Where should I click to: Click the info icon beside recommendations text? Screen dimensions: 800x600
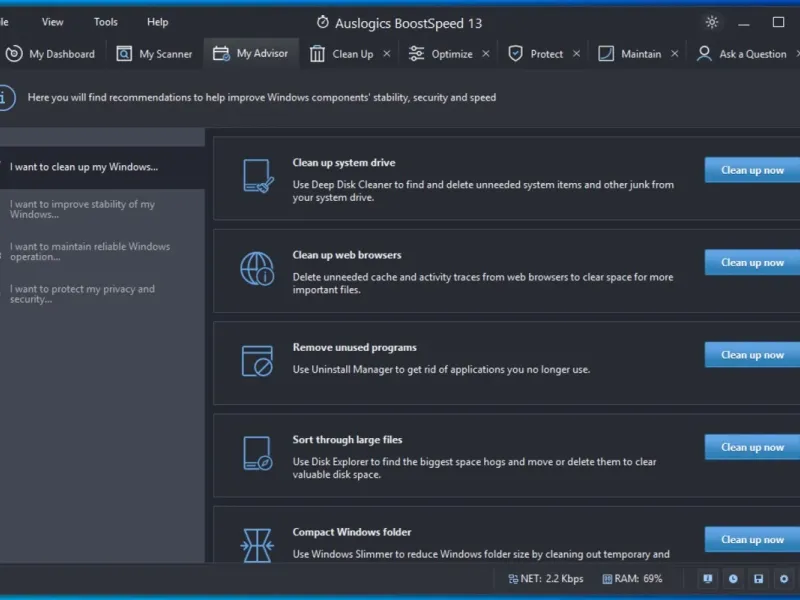(6, 97)
